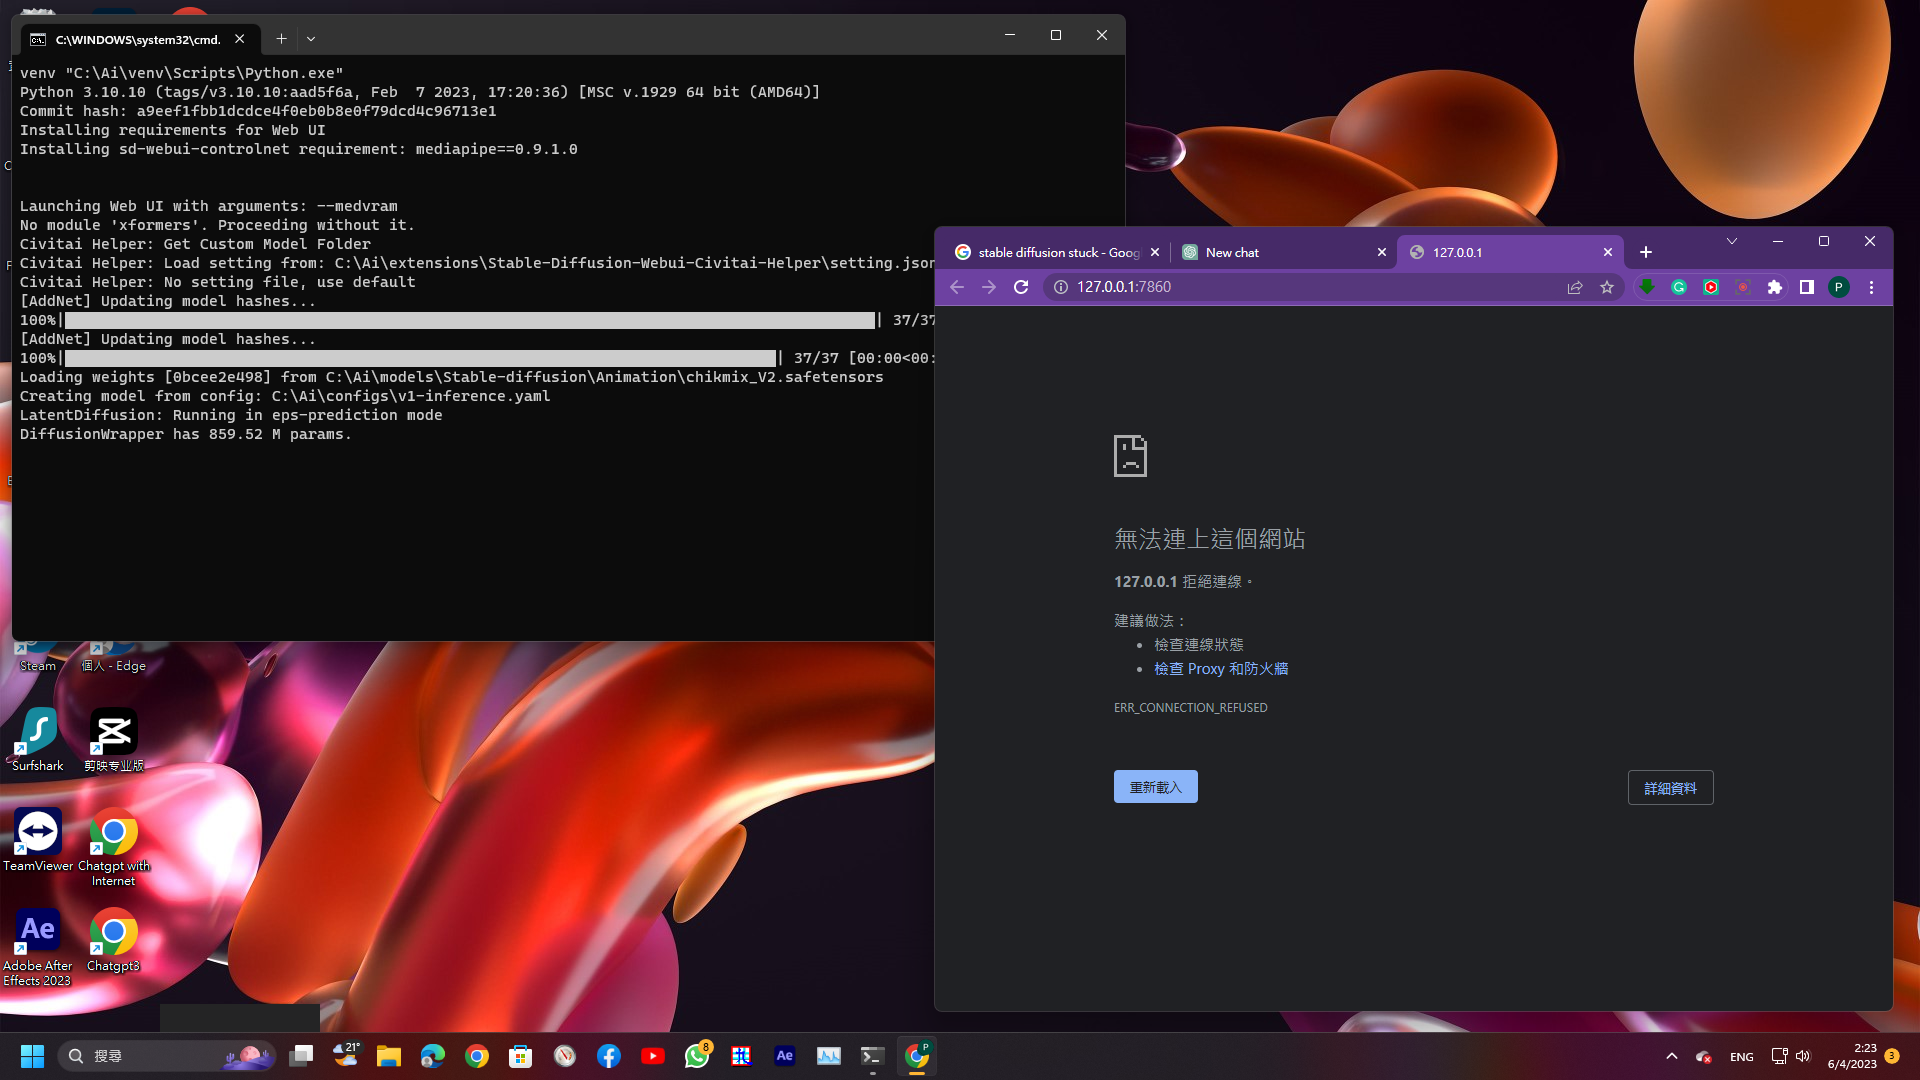Click the address bar showing 127.0.0.1:7860
The width and height of the screenshot is (1920, 1080).
1300,287
